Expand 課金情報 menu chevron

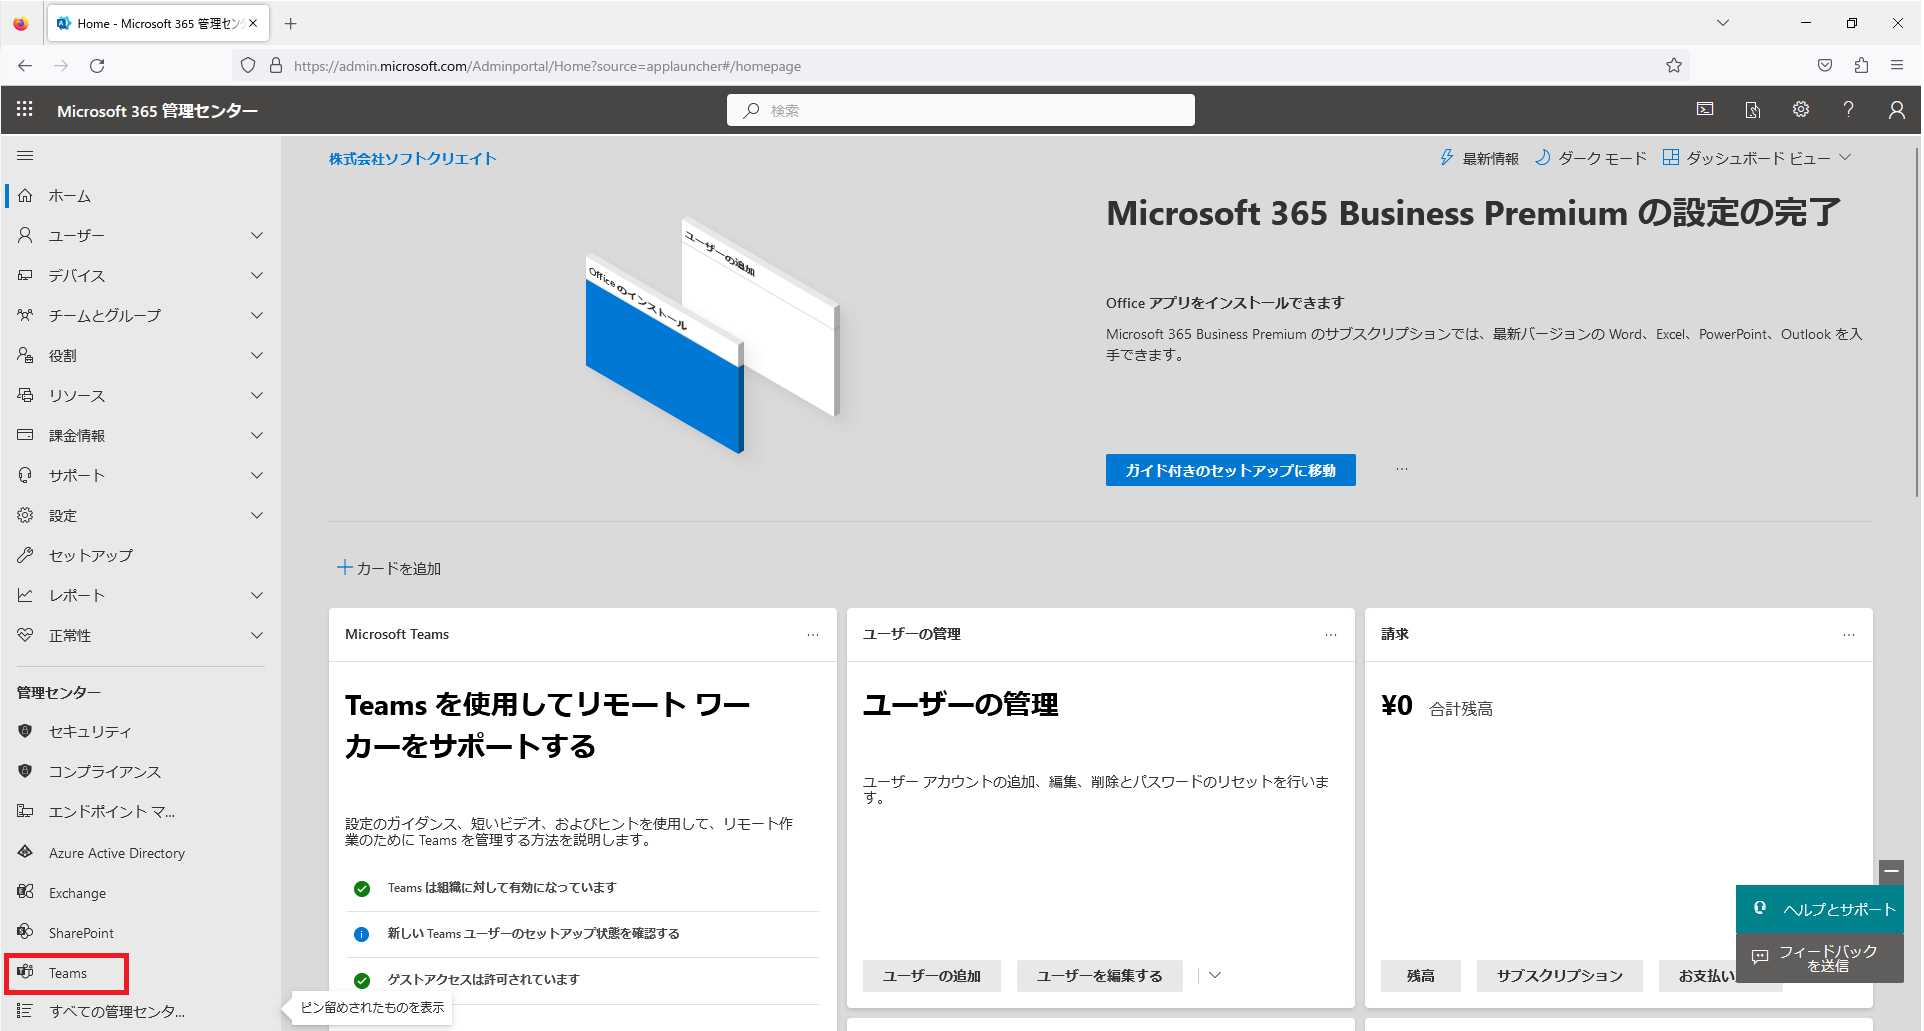point(257,436)
